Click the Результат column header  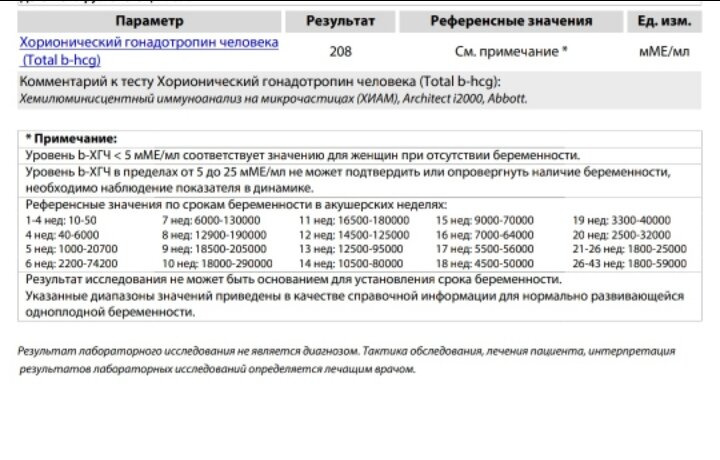(339, 20)
